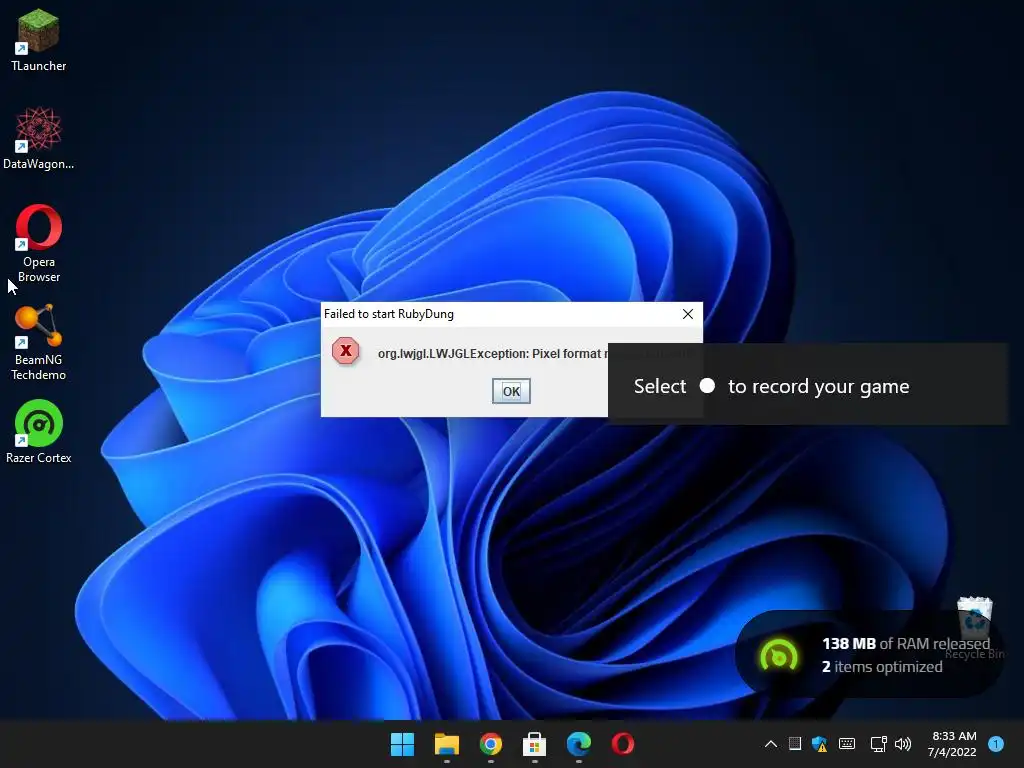Screen dimensions: 1024x768
Task: Open the notification center badge
Action: (x=996, y=744)
